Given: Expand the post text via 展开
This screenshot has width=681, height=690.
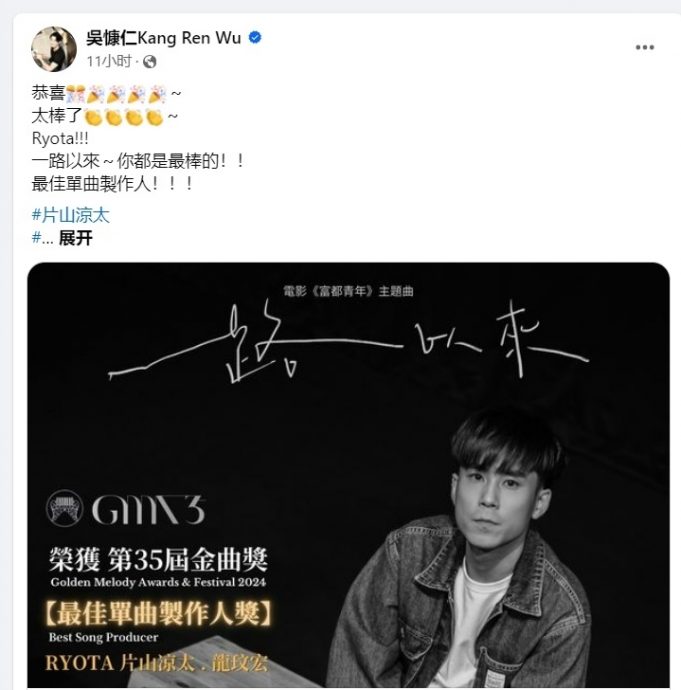Looking at the screenshot, I should (76, 238).
